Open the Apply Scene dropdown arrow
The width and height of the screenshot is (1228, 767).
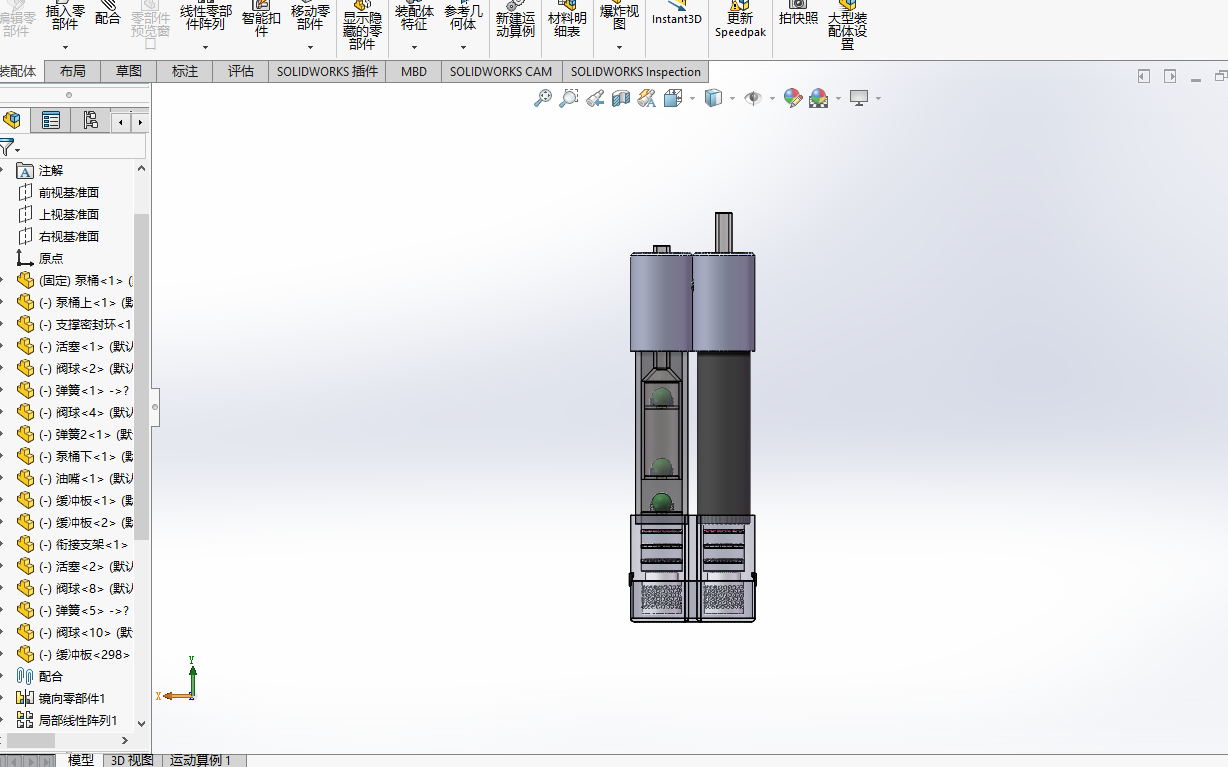coord(838,98)
